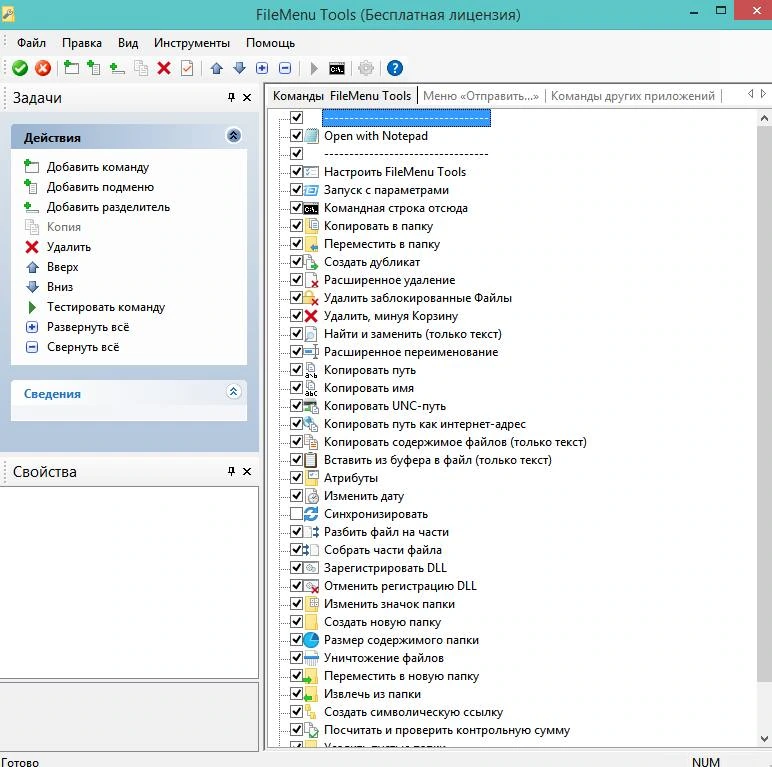772x767 pixels.
Task: Uncheck the Open with Notepad checkbox
Action: (296, 135)
